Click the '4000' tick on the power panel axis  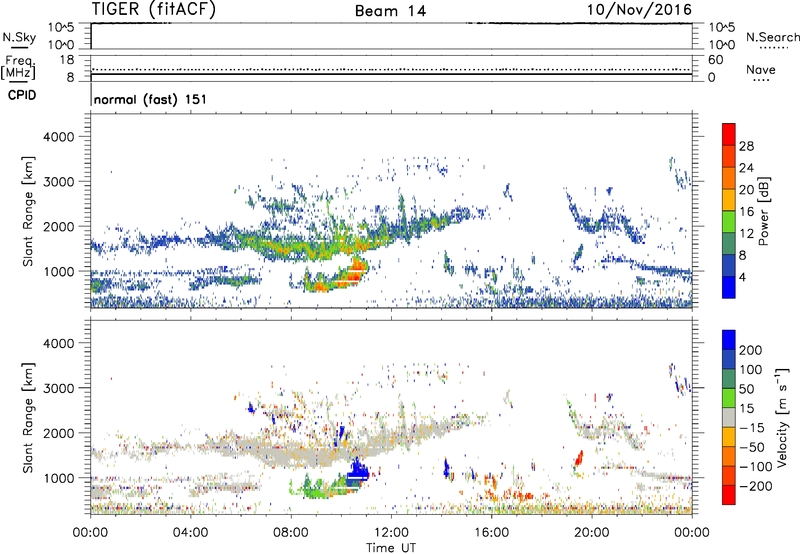click(x=59, y=137)
